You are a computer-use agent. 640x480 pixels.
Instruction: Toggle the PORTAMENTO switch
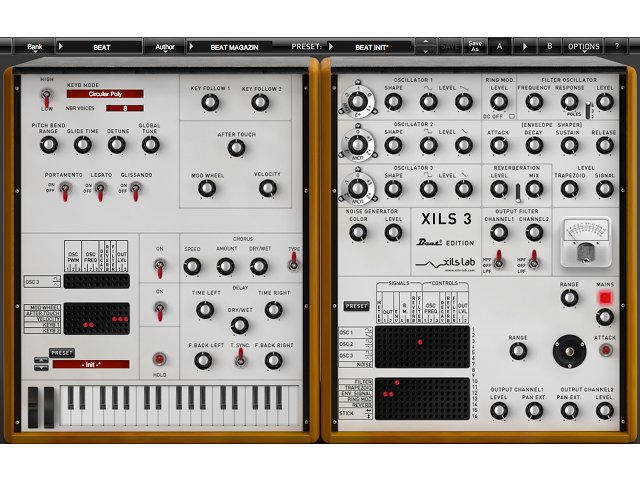point(64,191)
